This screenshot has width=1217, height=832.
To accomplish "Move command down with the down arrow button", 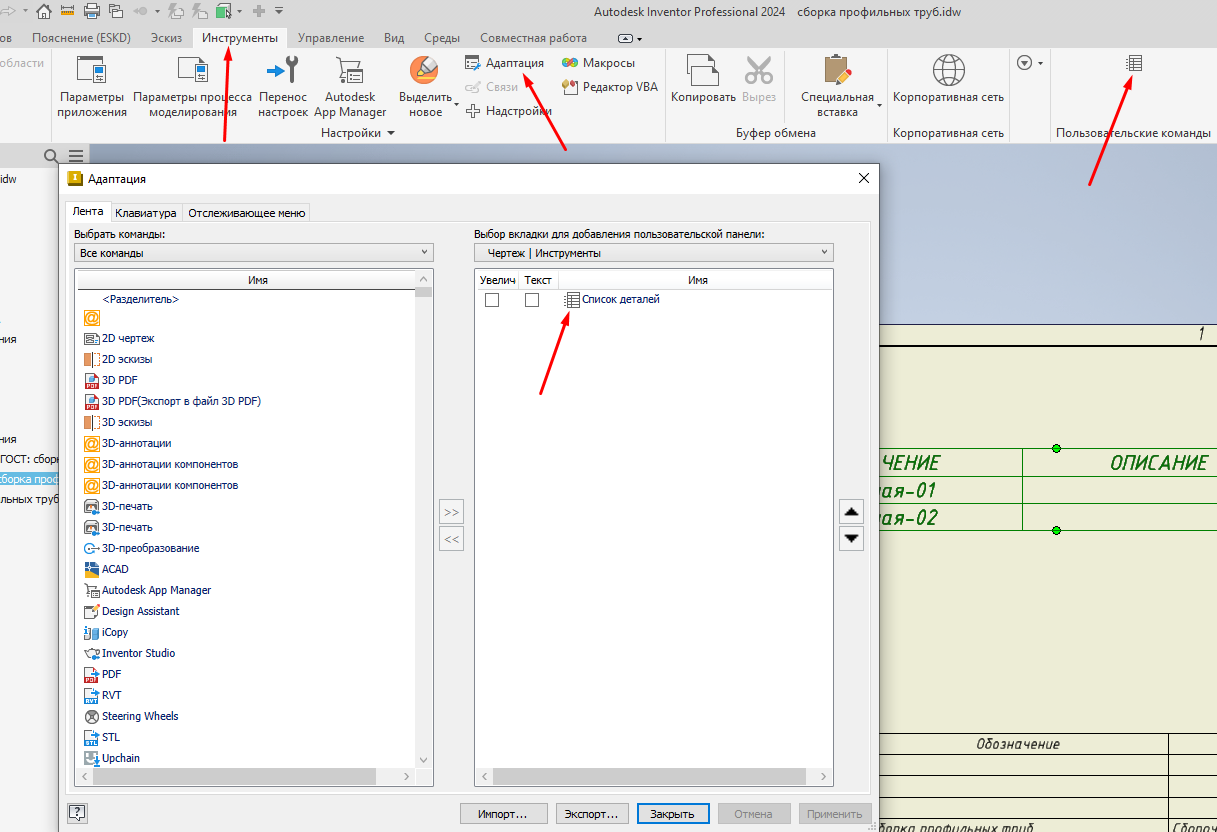I will tap(851, 538).
